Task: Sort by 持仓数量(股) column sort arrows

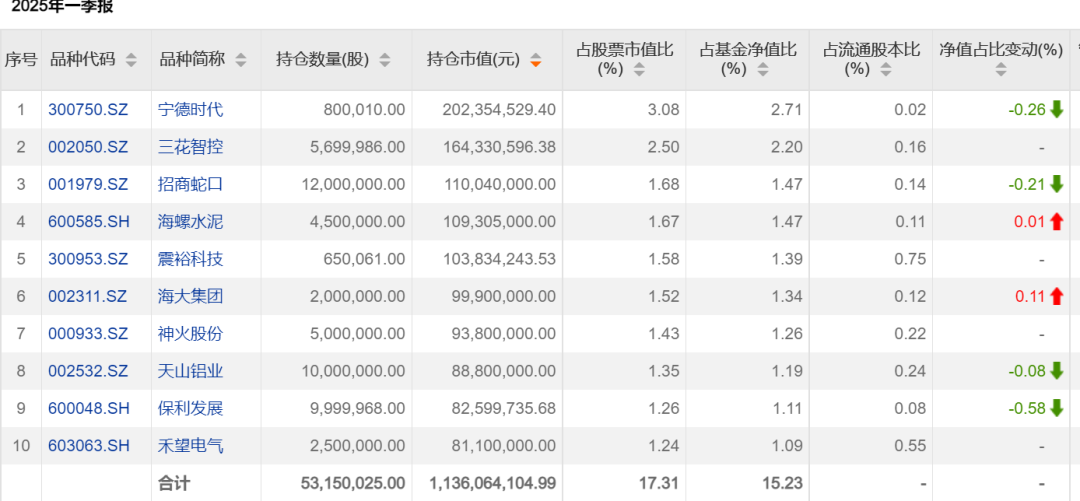Action: 385,60
